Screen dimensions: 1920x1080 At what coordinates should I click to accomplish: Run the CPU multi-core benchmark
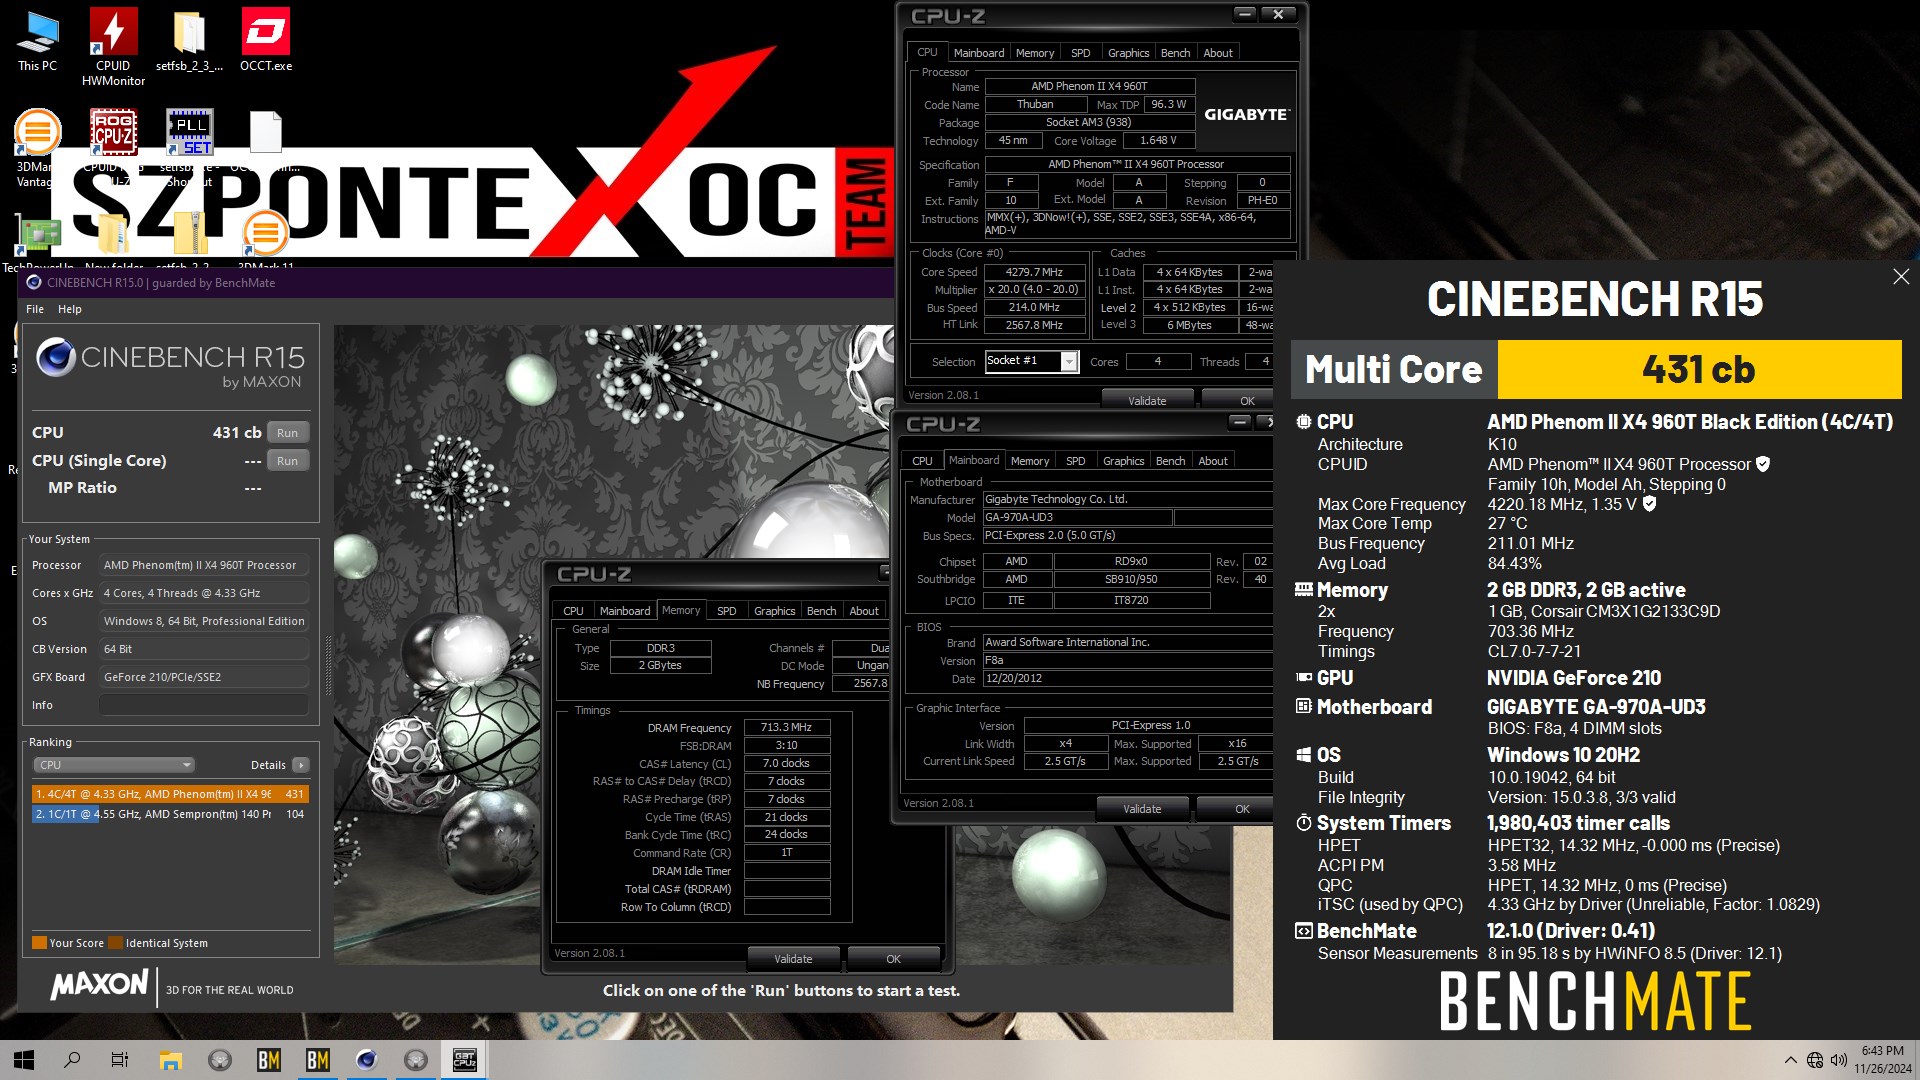click(288, 433)
